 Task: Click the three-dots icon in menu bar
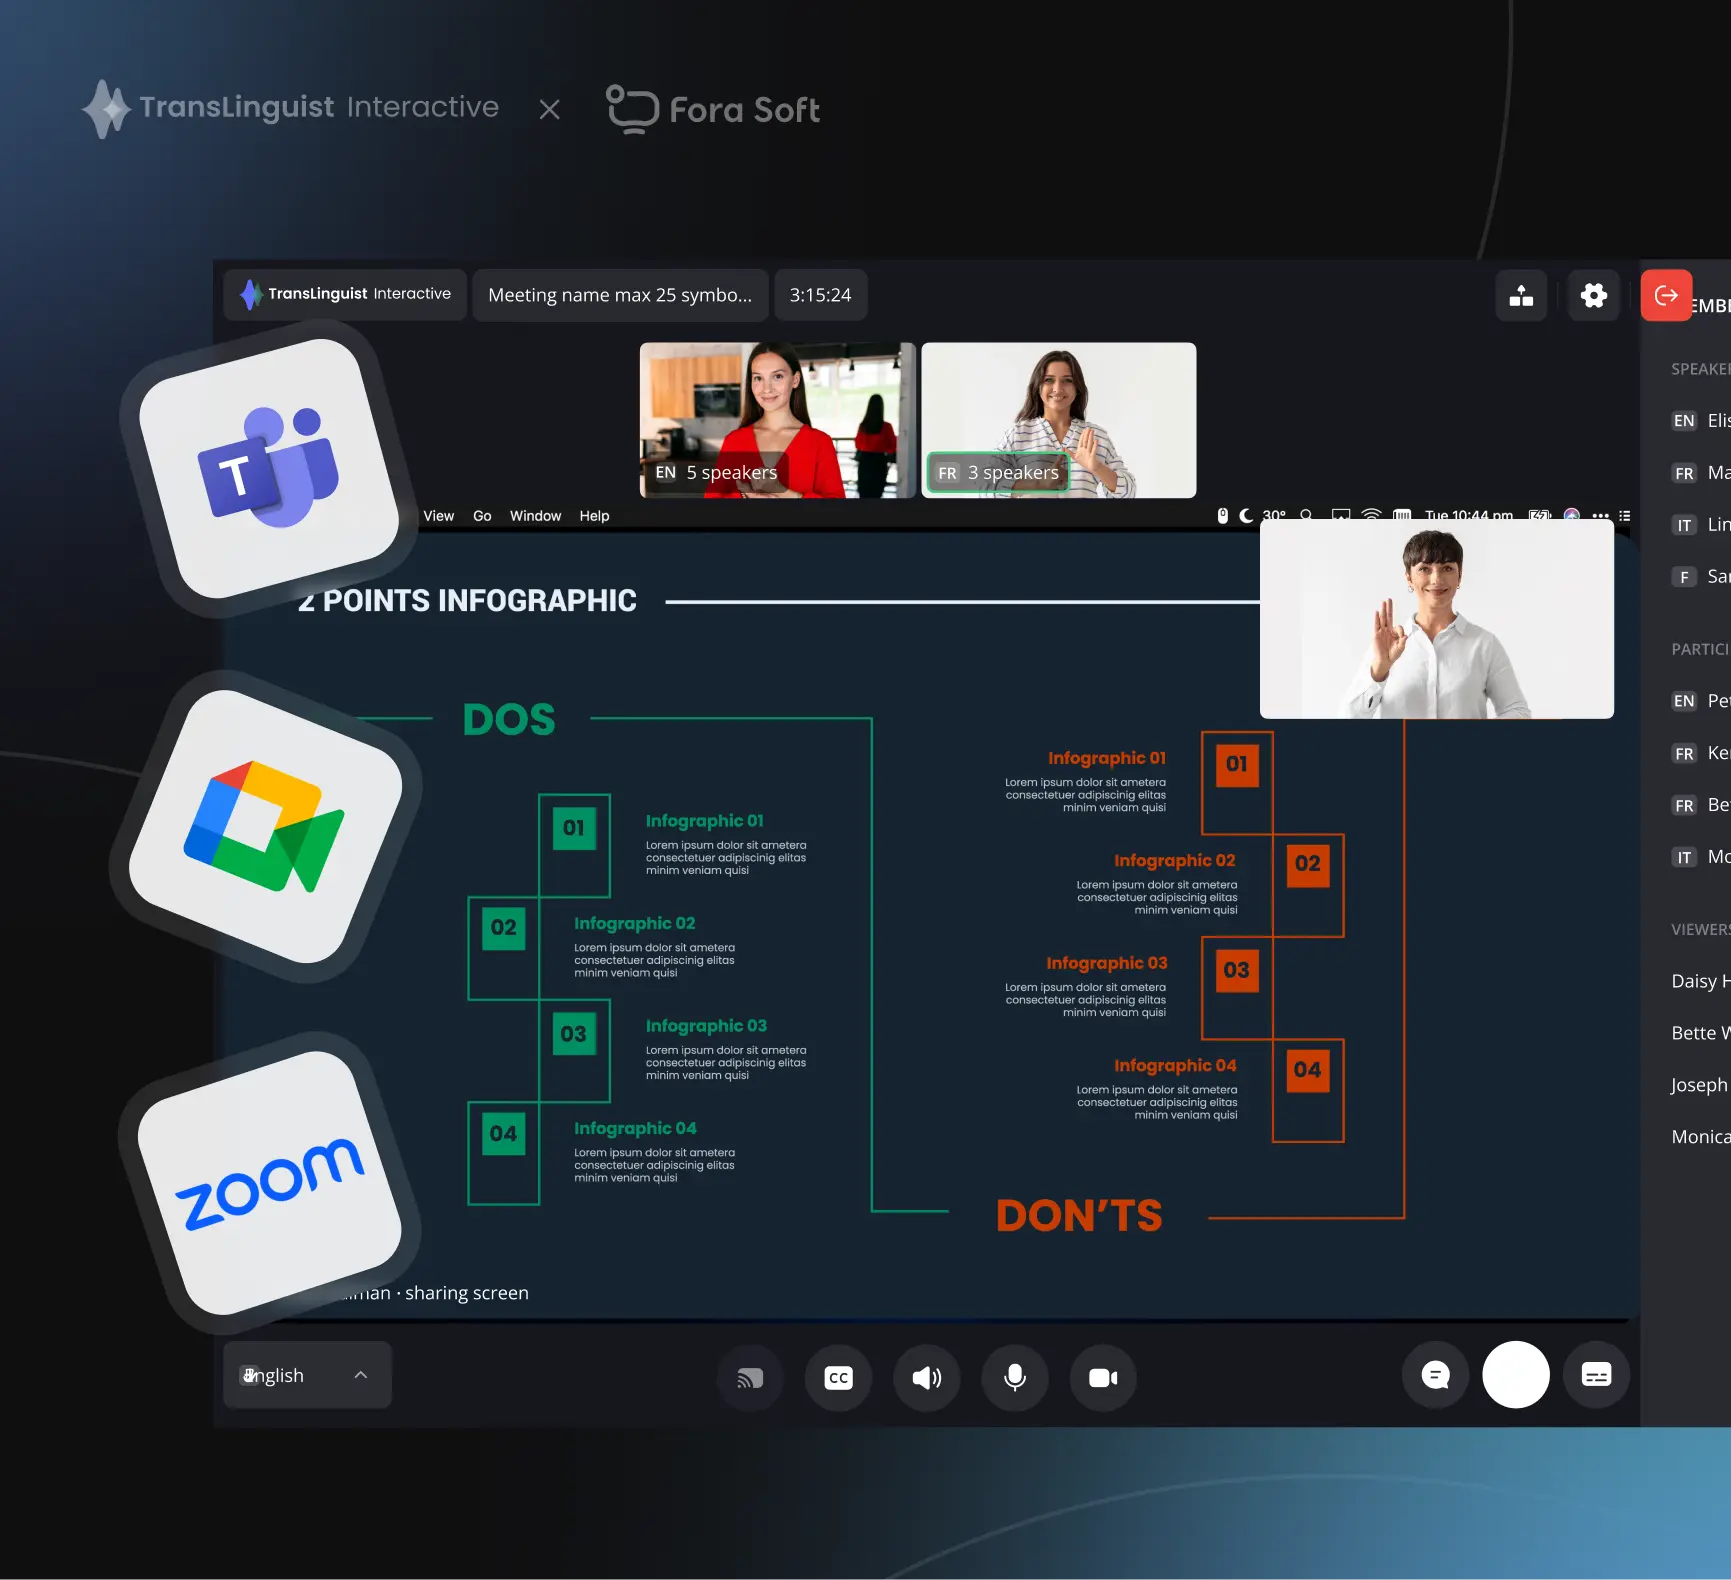pos(1600,516)
